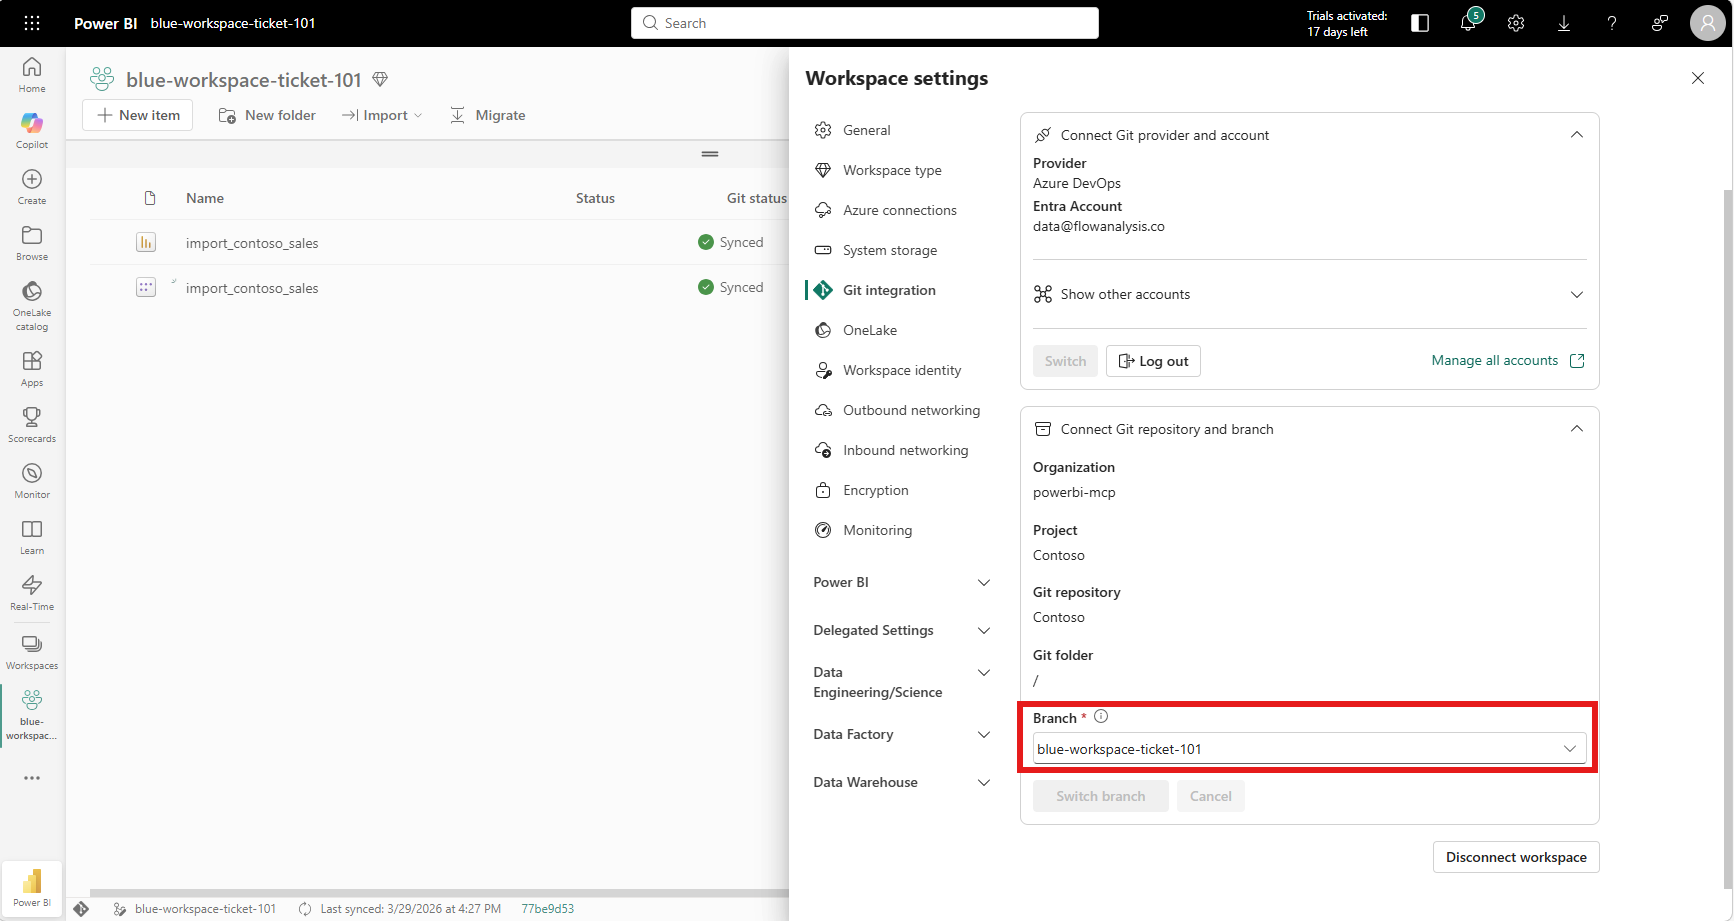The height and width of the screenshot is (921, 1734).
Task: Click the feedback icon in the top bar
Action: 1660,23
